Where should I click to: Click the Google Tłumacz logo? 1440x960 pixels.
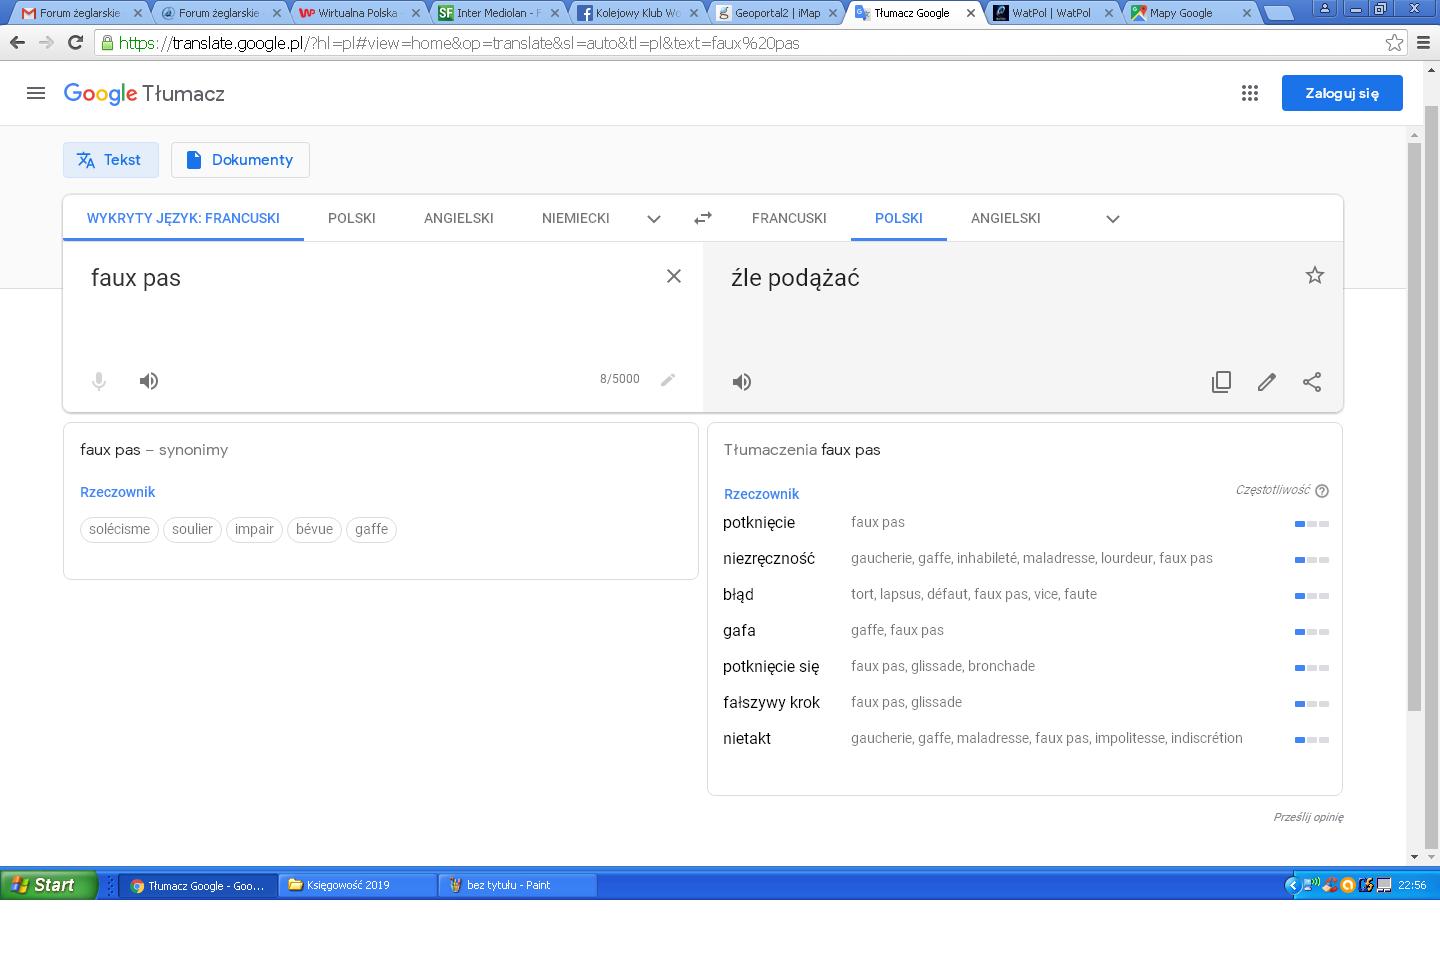click(144, 93)
